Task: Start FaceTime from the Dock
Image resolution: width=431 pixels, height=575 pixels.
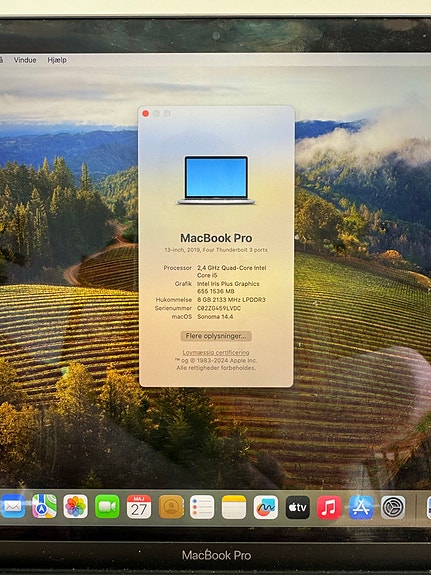Action: tap(107, 506)
